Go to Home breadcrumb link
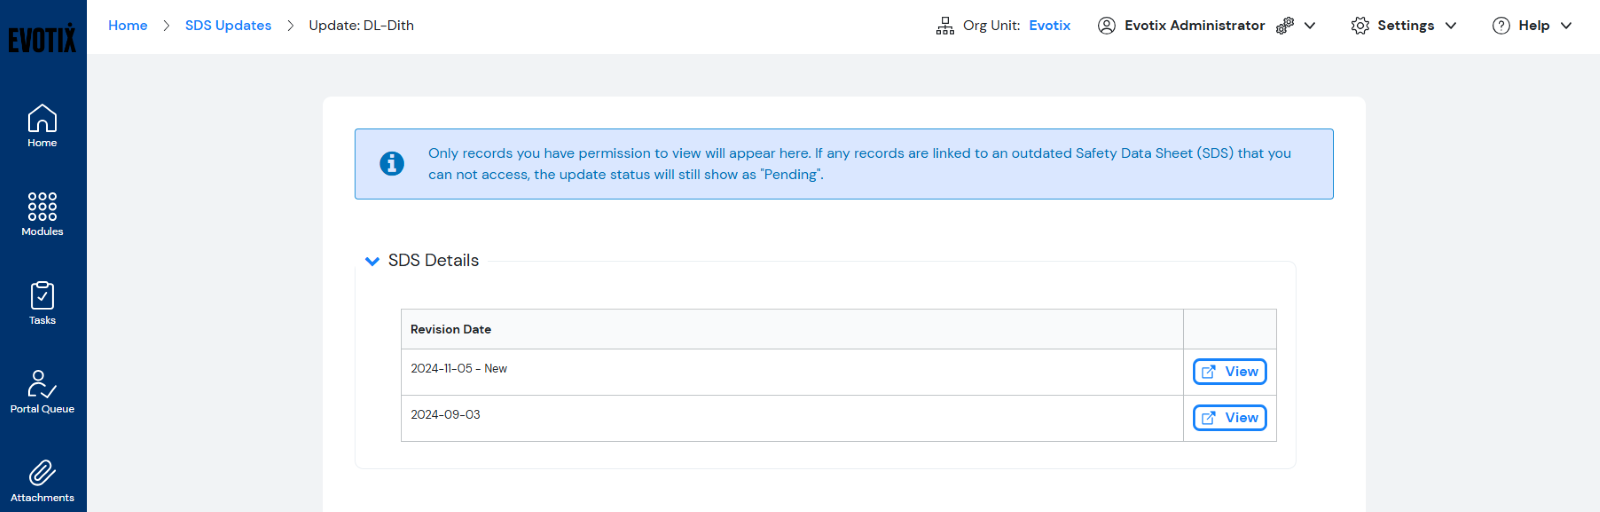 (128, 26)
